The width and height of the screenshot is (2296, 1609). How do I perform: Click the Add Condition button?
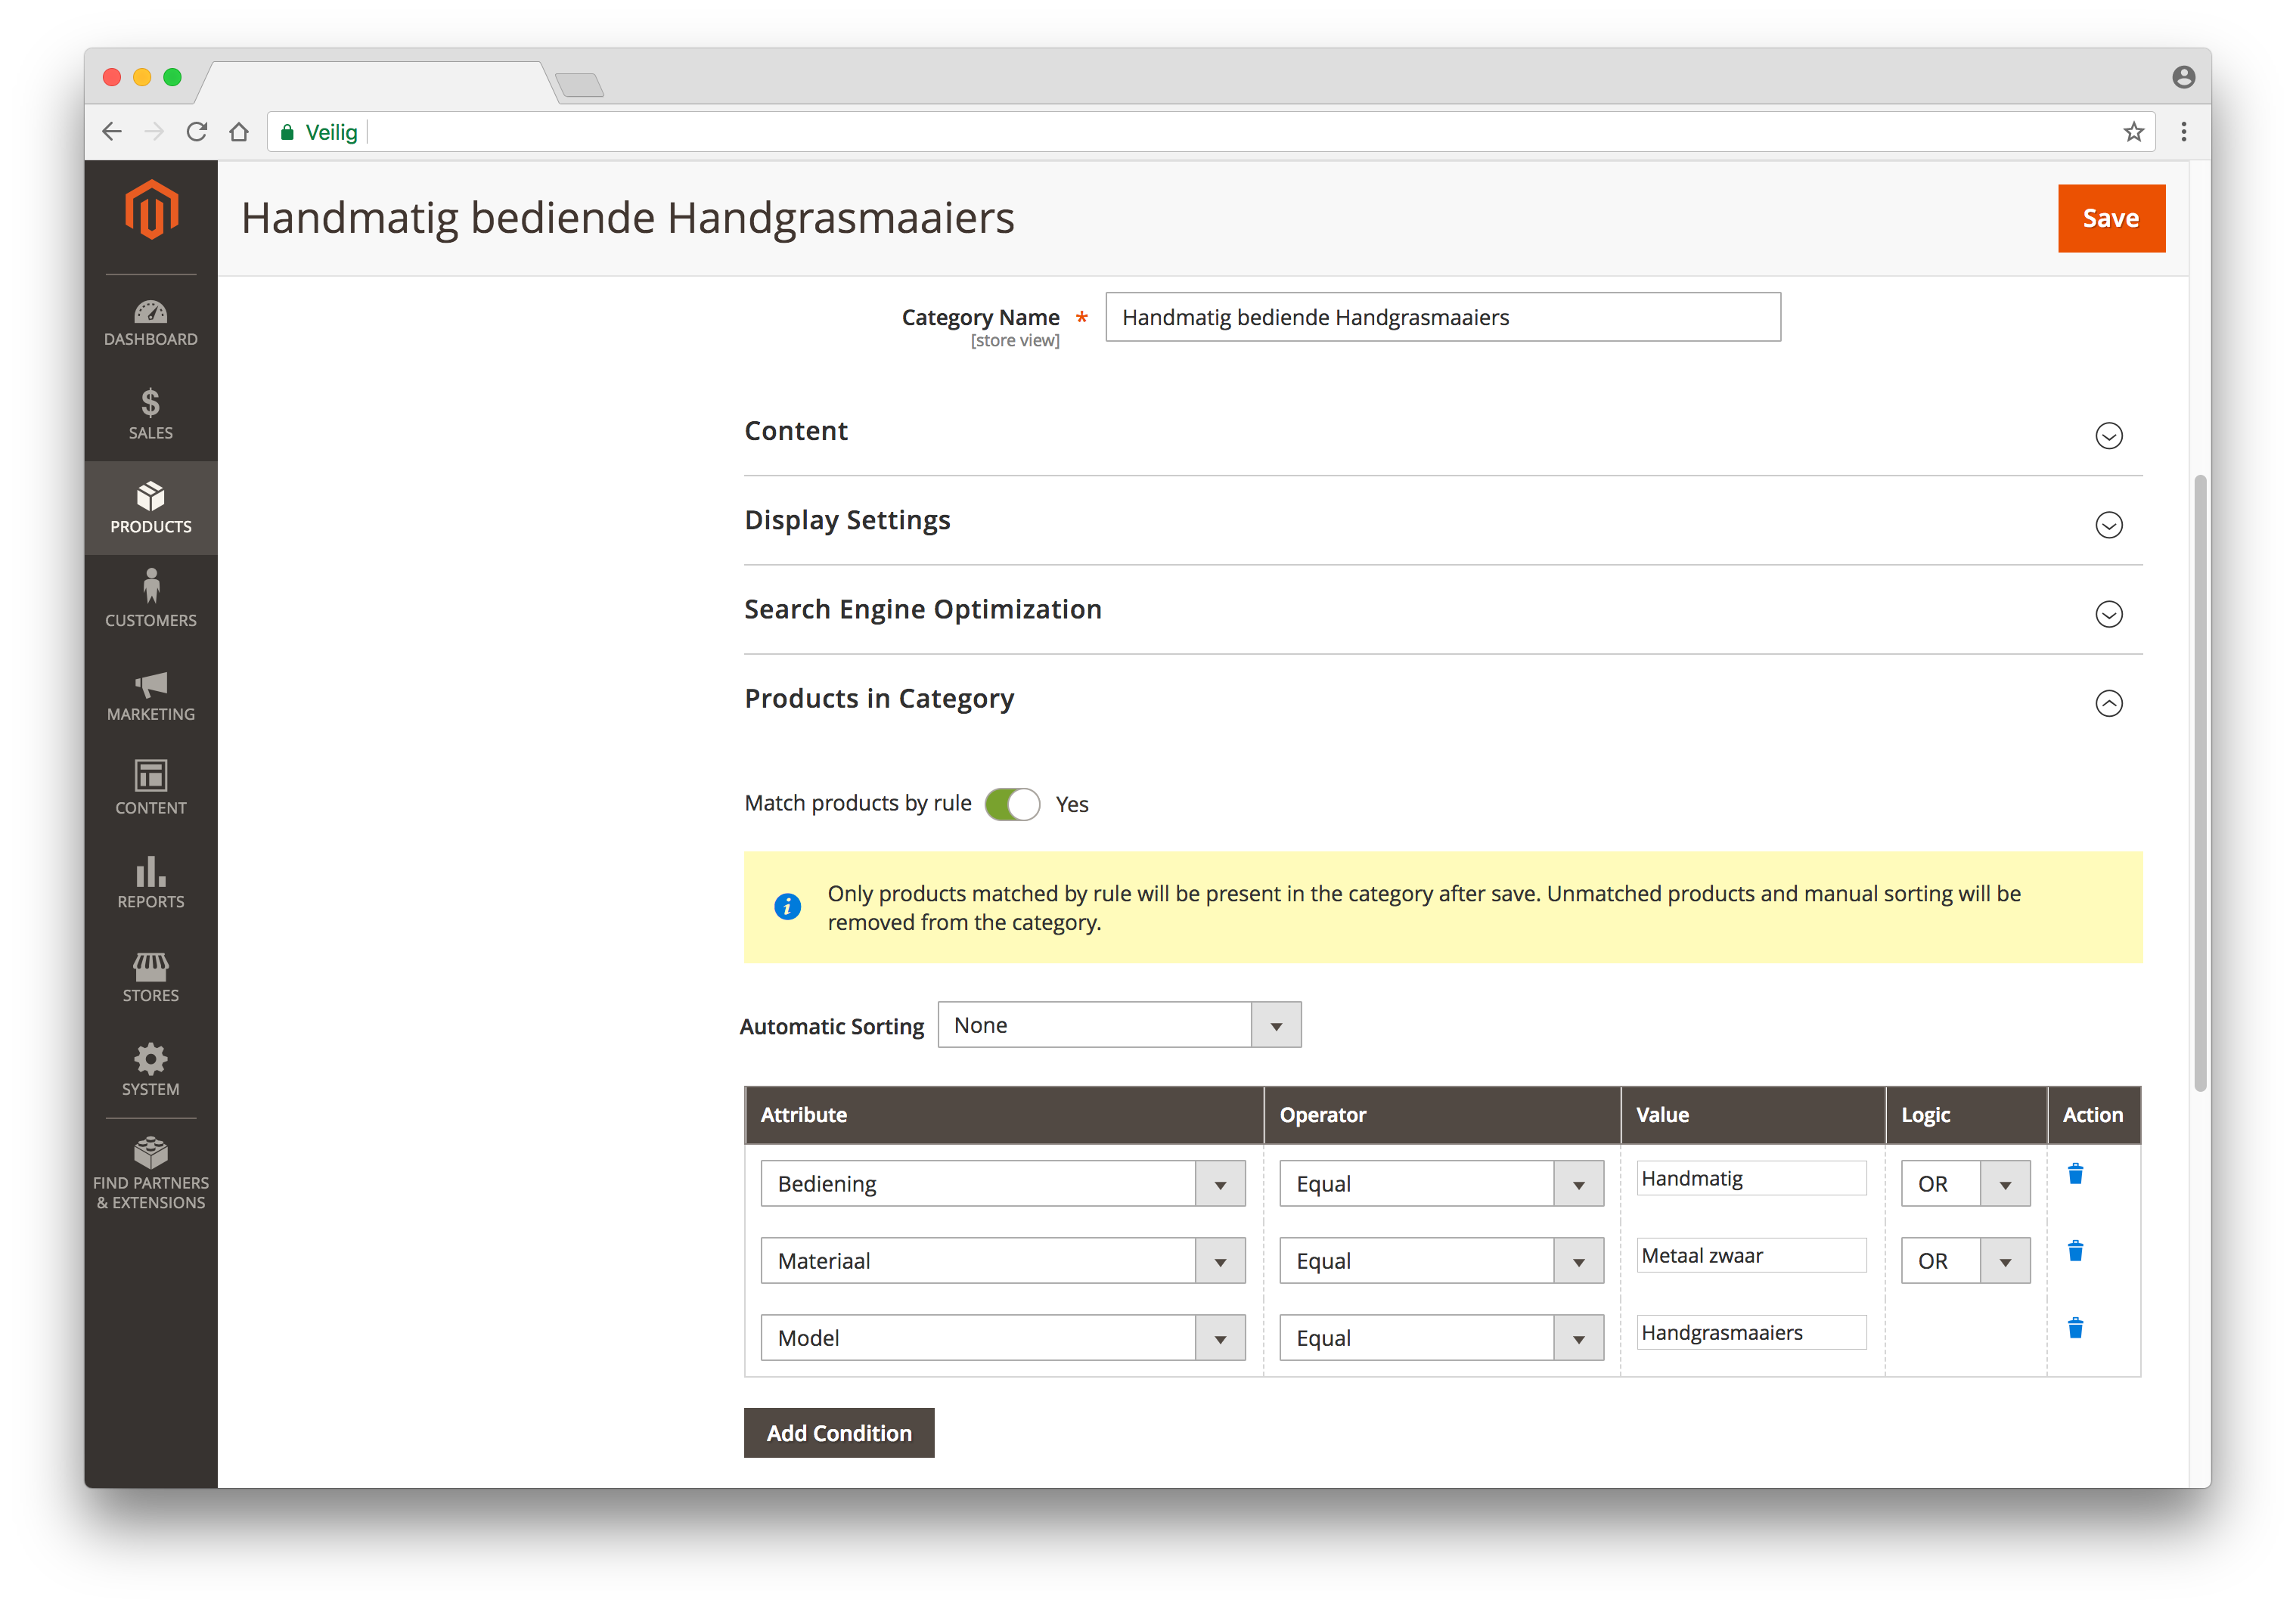click(838, 1433)
